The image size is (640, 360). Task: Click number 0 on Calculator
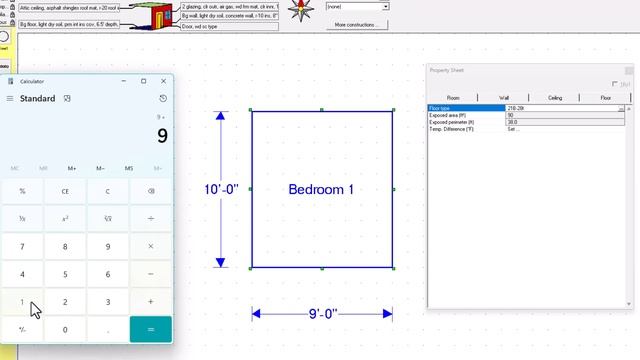pyautogui.click(x=65, y=329)
